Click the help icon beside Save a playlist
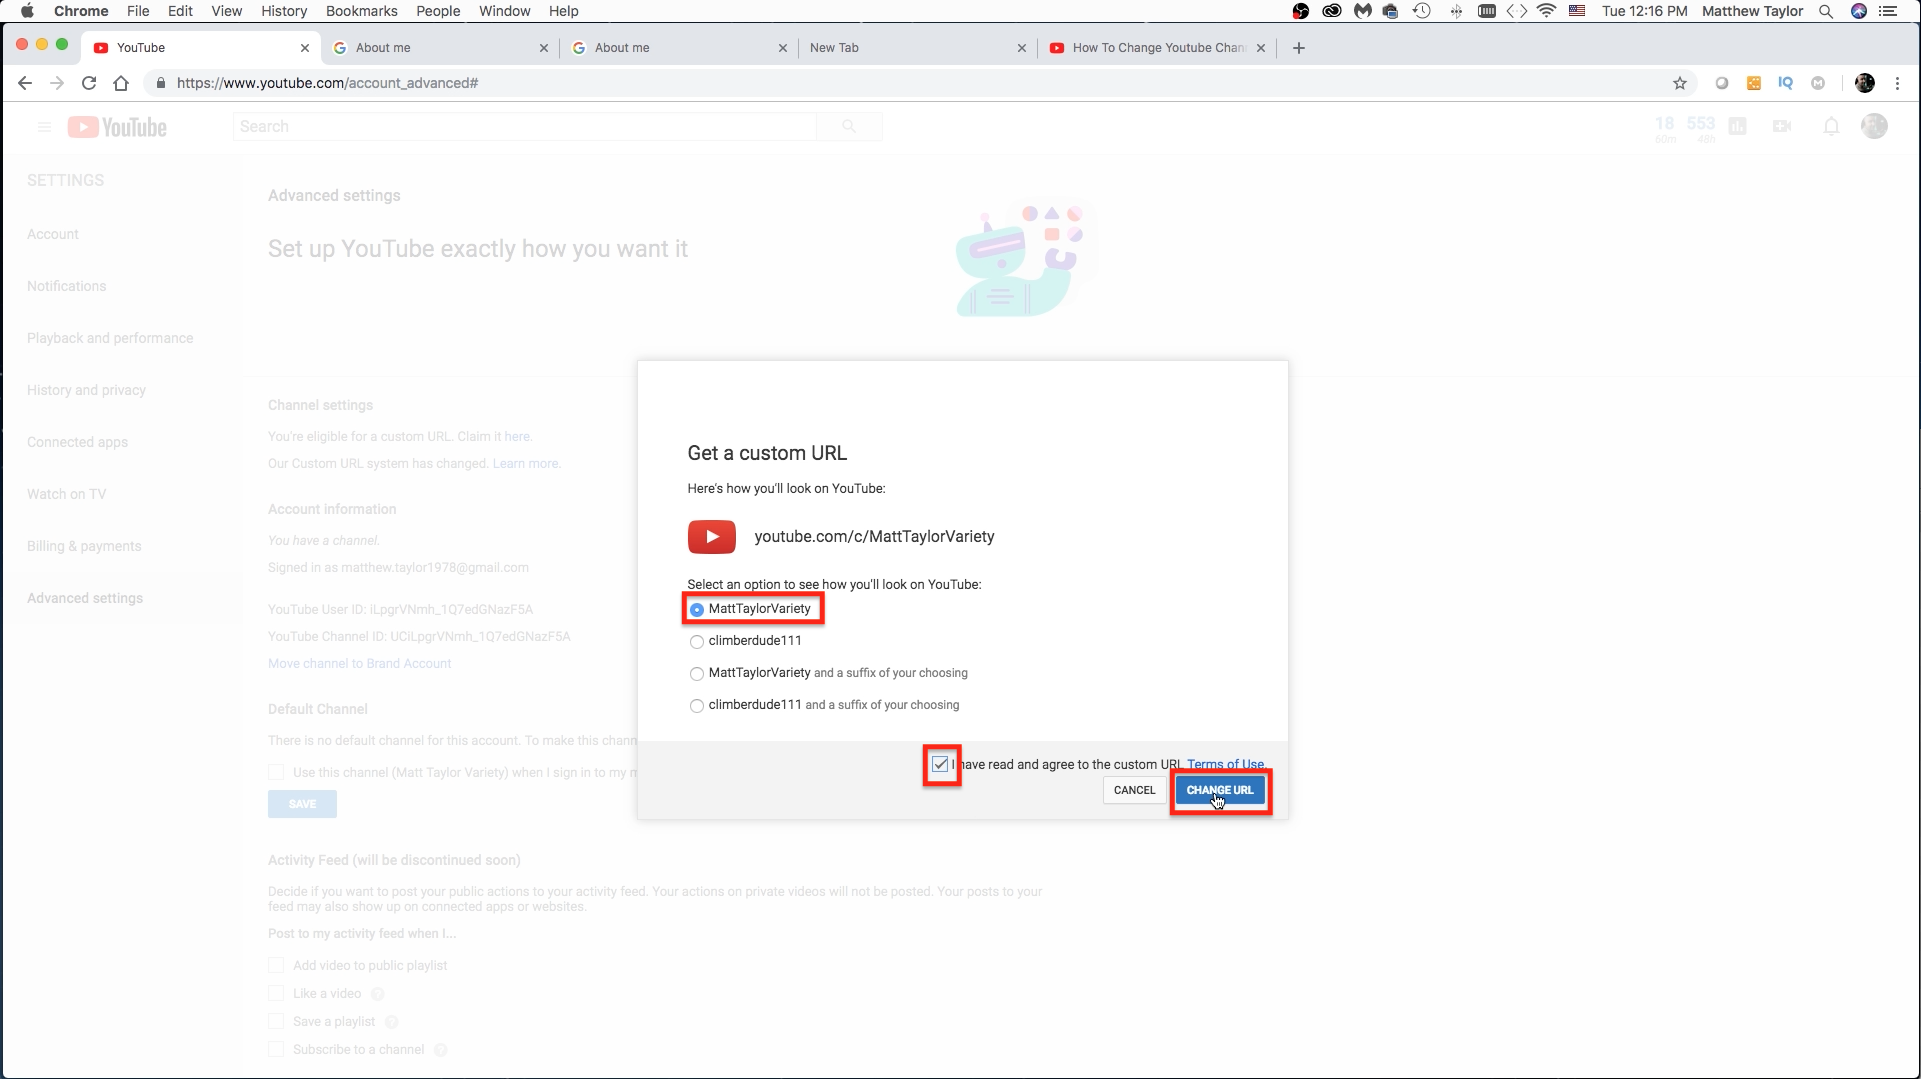 pyautogui.click(x=391, y=1022)
